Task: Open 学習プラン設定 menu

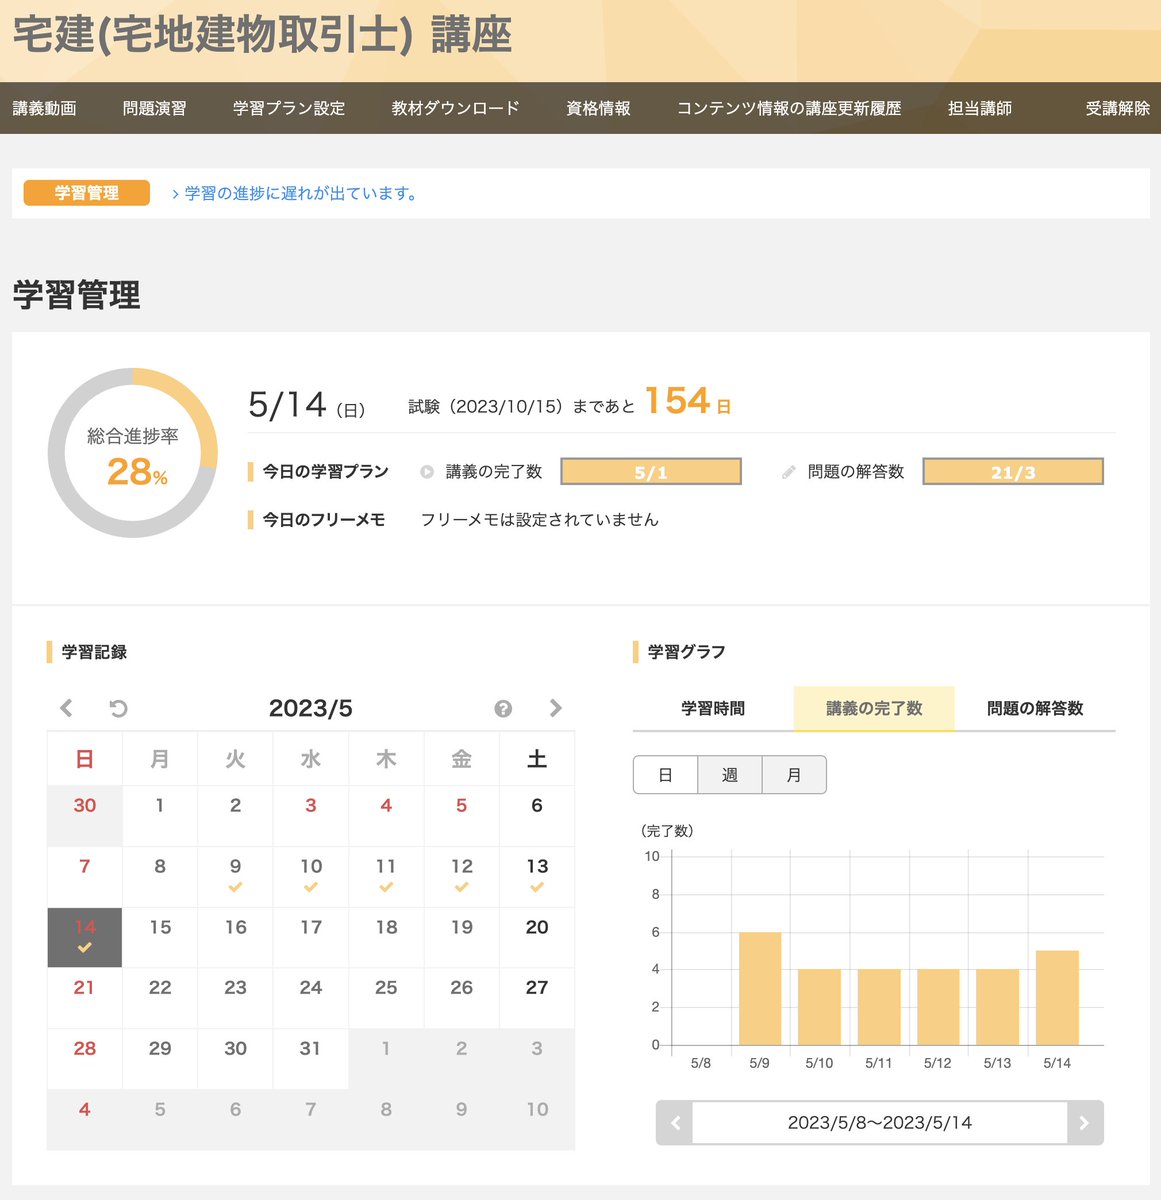Action: pyautogui.click(x=289, y=108)
